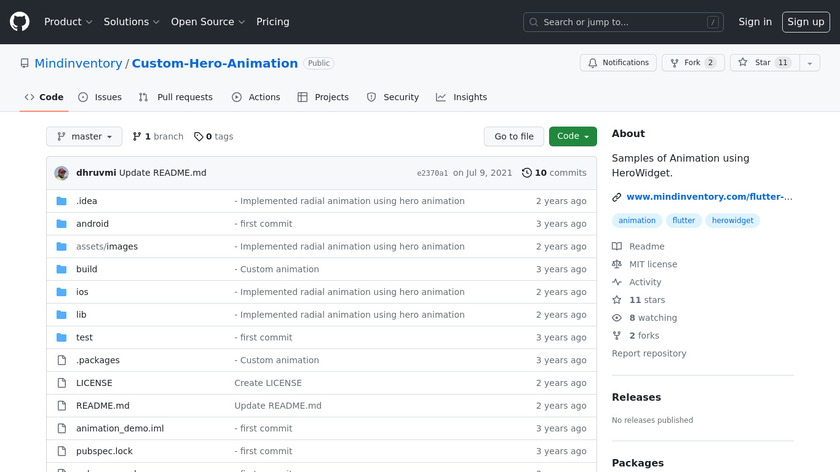Screen dimensions: 840x472
Task: Click the animation topic tag
Action: (636, 220)
